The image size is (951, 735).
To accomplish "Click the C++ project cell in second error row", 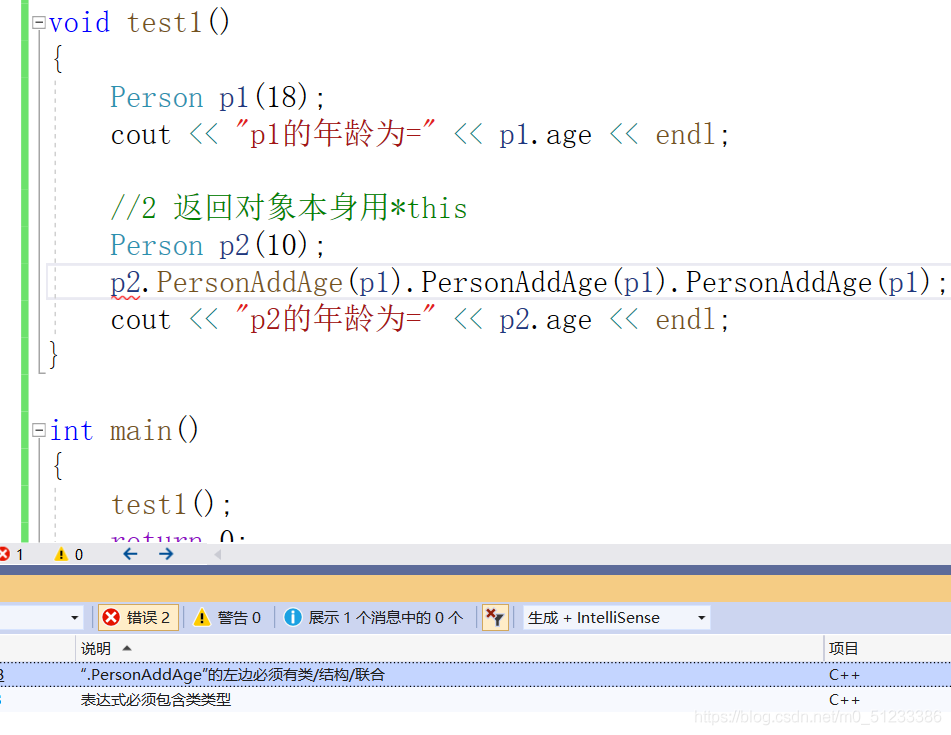I will click(x=844, y=700).
